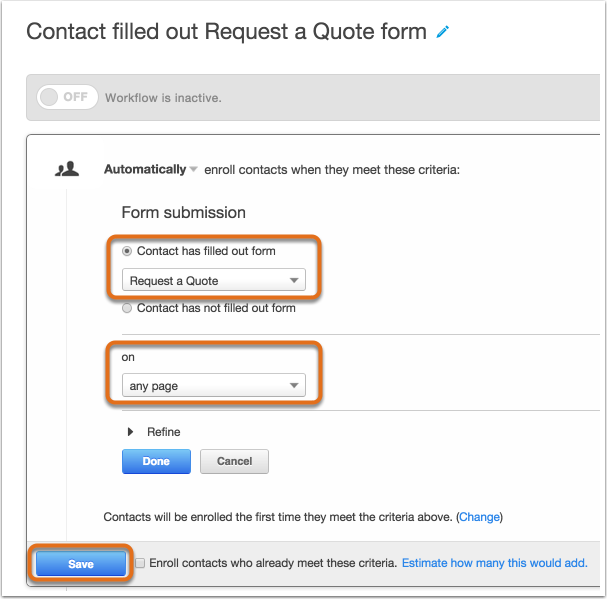
Task: Click the small arrow next to Automatically
Action: 194,170
